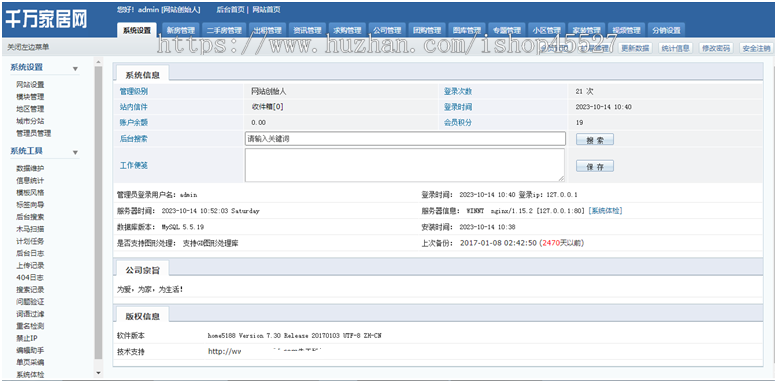Open the [系统体检] link beside server info
The width and height of the screenshot is (777, 383).
605,211
